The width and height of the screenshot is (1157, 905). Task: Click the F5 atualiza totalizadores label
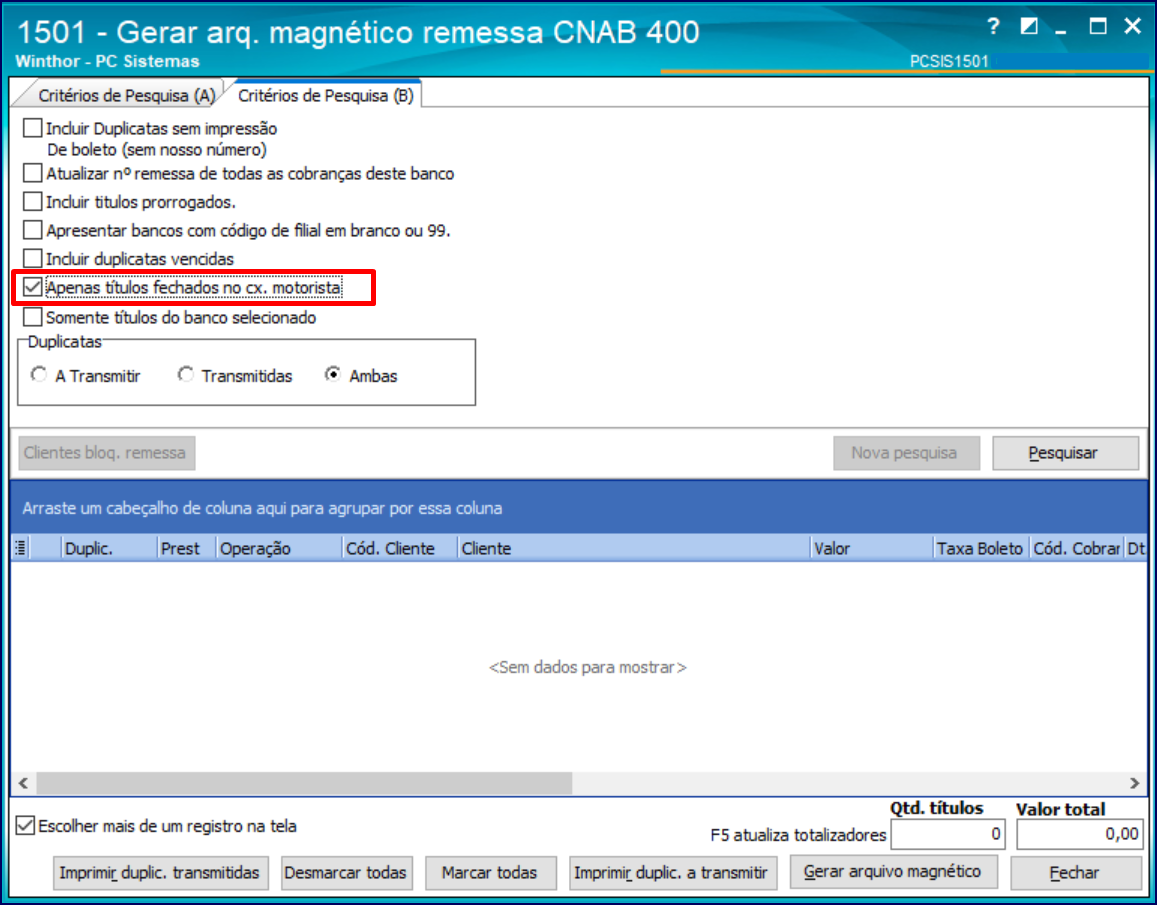pos(798,835)
